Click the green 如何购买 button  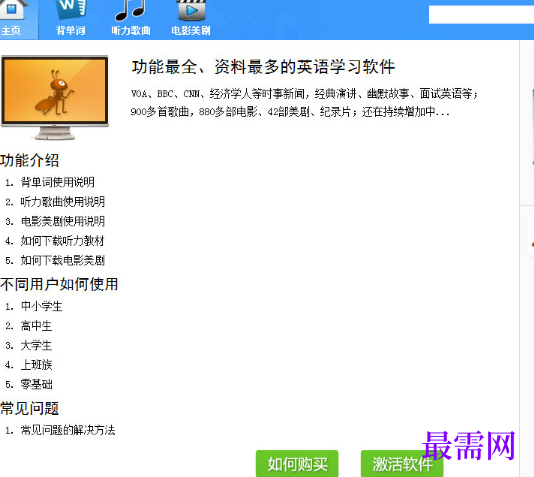[297, 464]
